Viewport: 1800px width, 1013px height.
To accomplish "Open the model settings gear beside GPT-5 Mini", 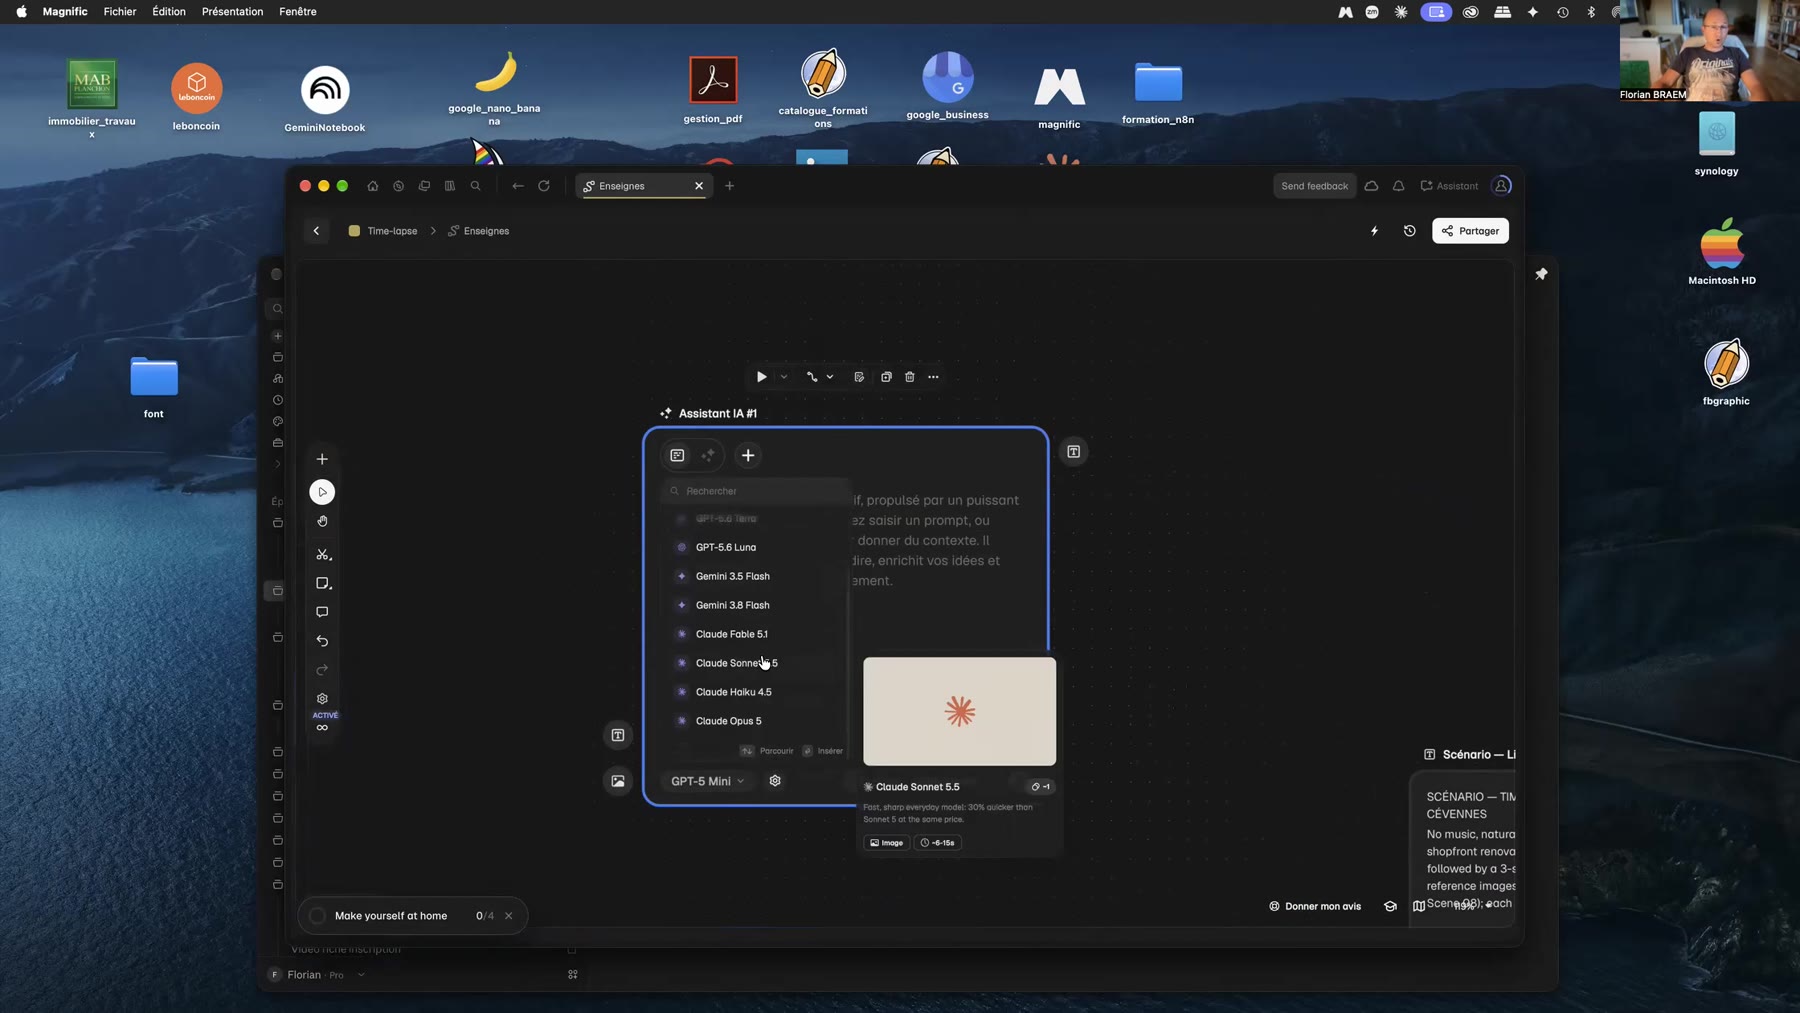I will [x=775, y=781].
